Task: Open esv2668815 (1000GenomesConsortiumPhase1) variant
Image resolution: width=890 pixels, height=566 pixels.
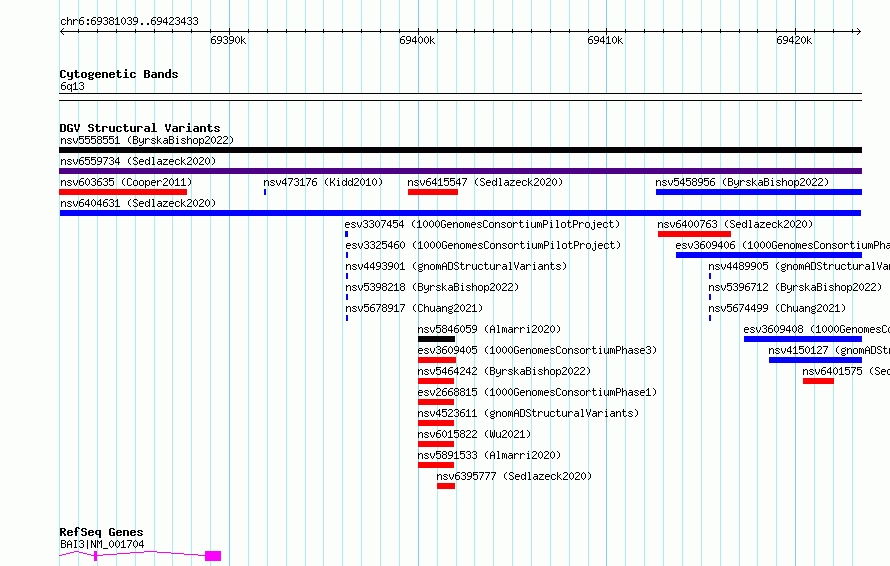Action: [537, 392]
